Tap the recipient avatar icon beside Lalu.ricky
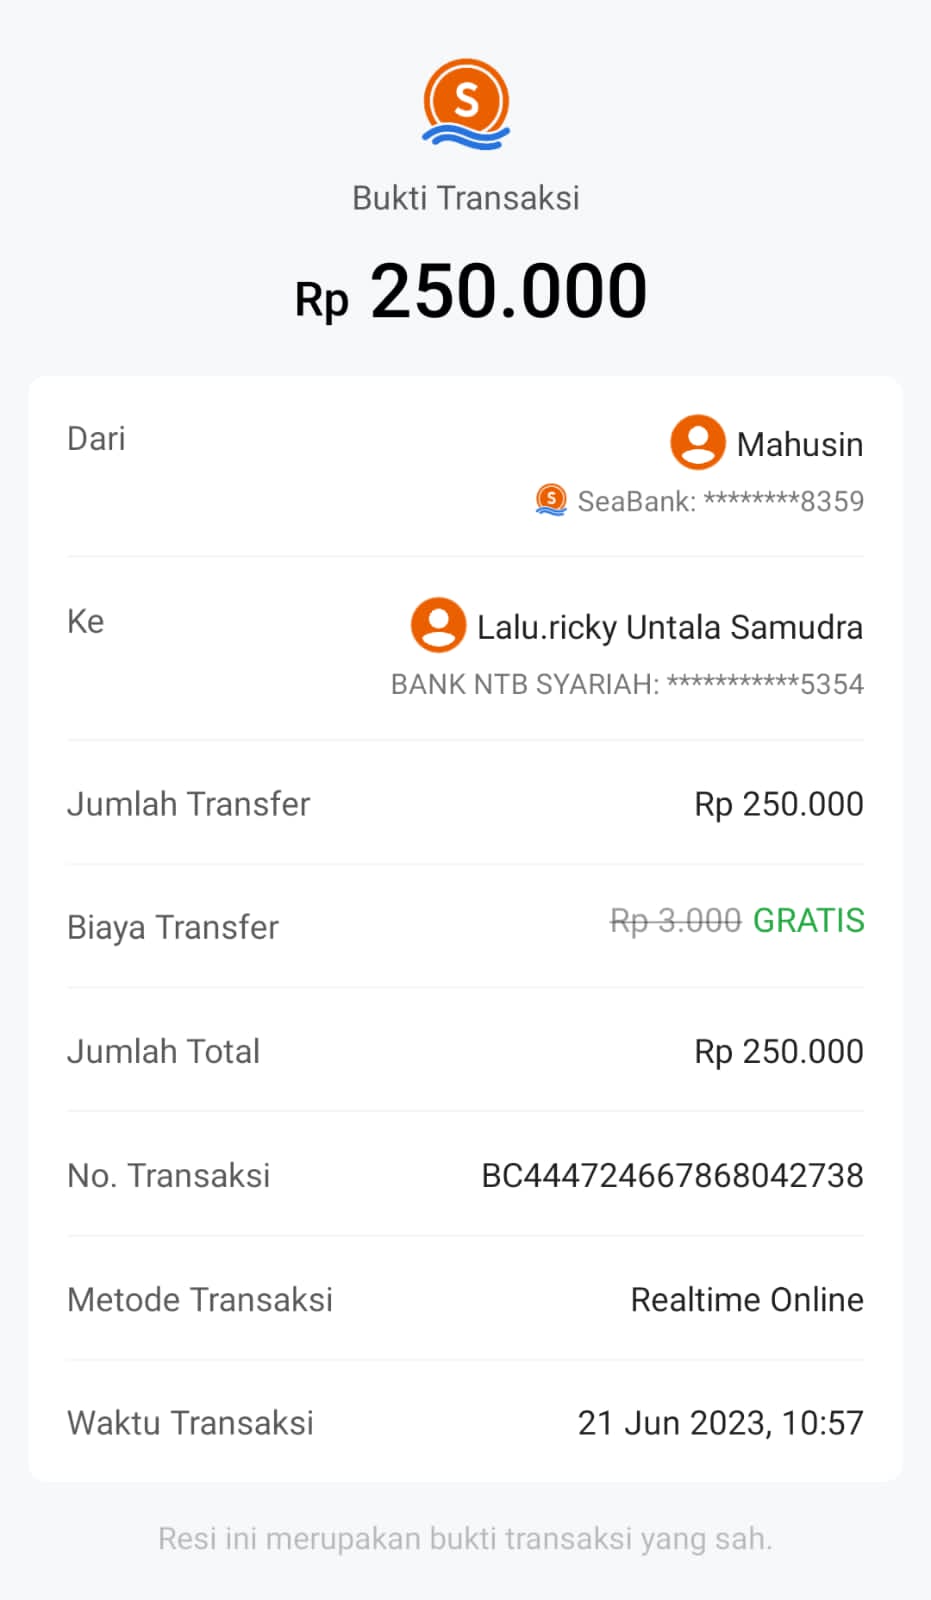The height and width of the screenshot is (1600, 931). tap(438, 625)
